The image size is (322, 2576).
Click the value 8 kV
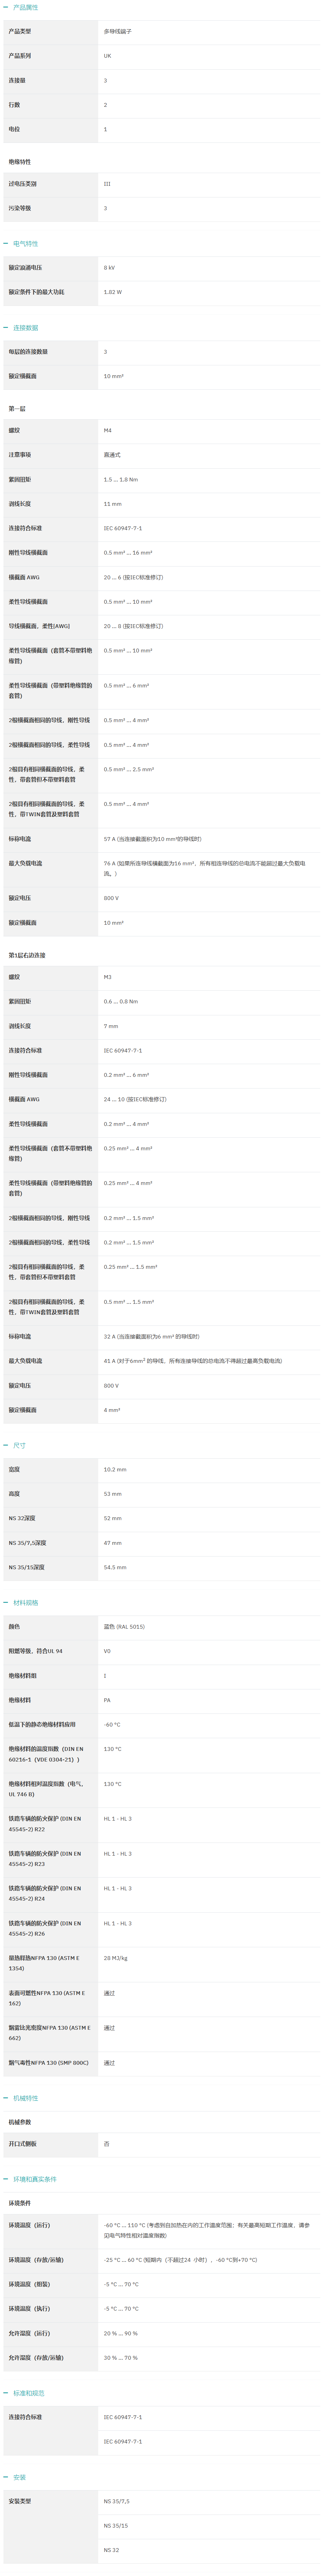[x=109, y=268]
